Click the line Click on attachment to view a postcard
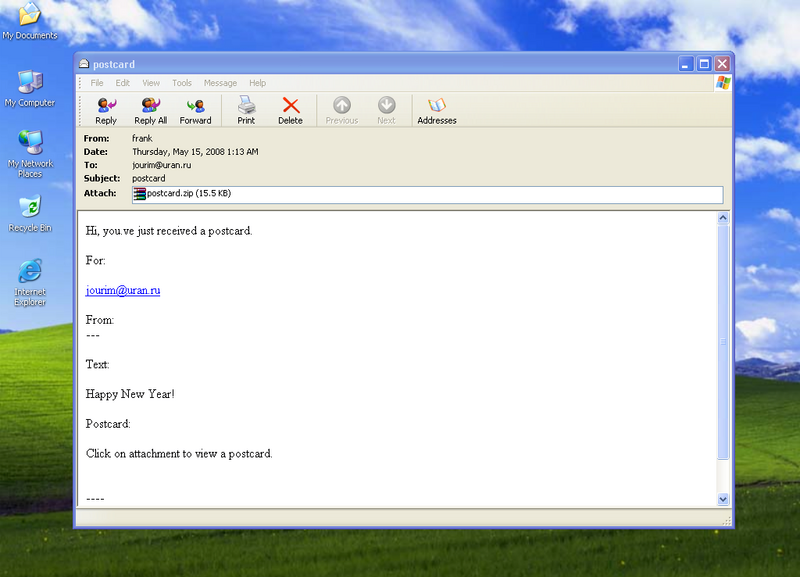Image resolution: width=800 pixels, height=577 pixels. click(179, 454)
